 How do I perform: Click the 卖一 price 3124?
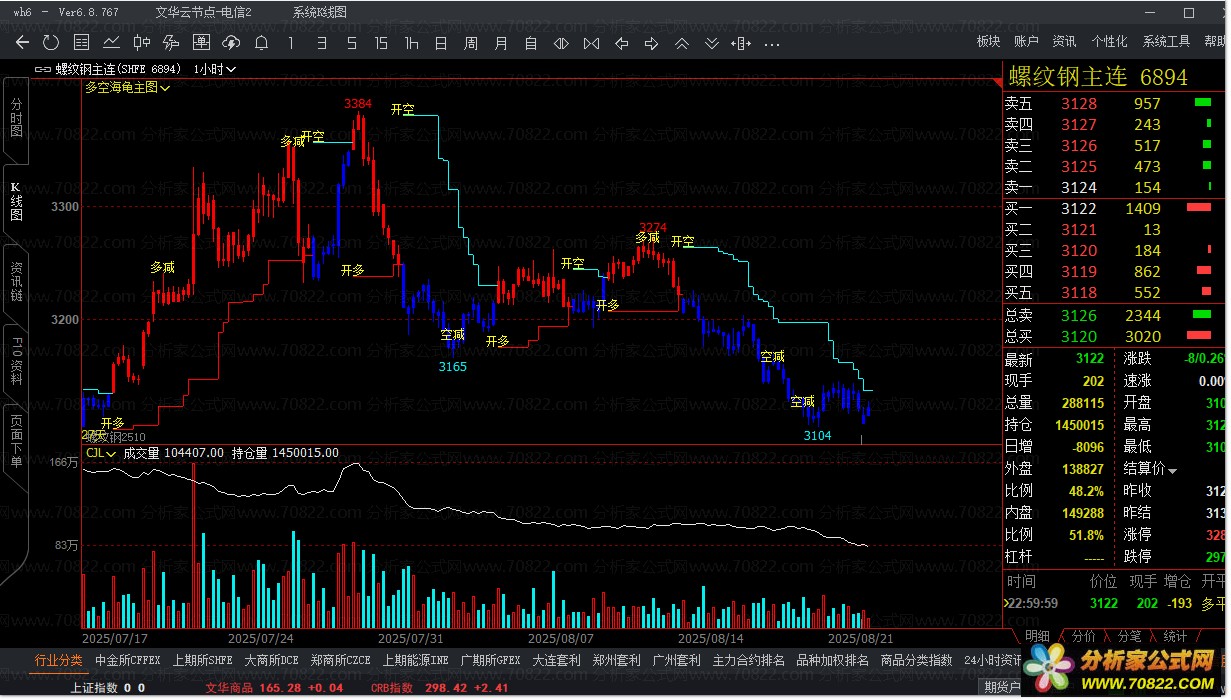coord(1079,187)
